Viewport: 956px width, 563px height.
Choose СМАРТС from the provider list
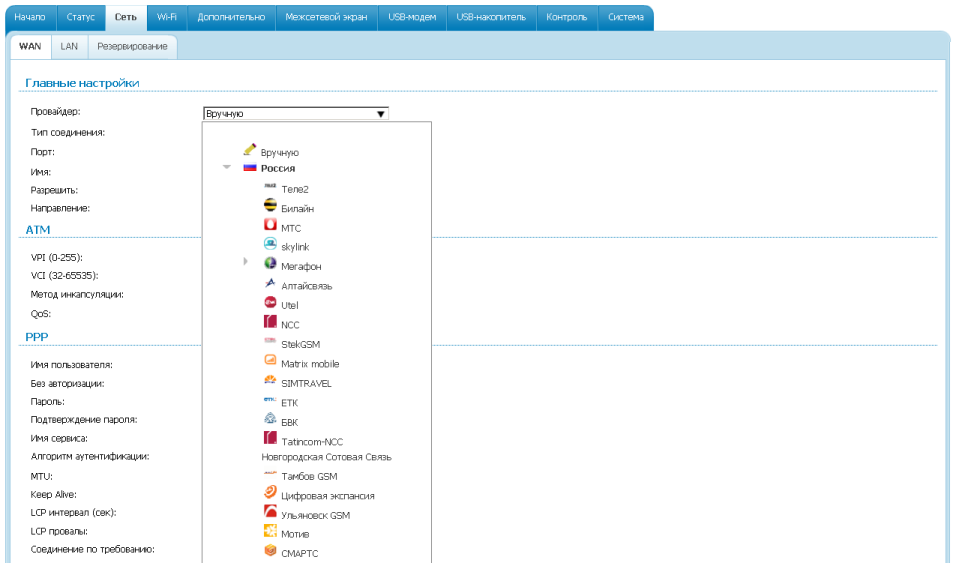(299, 554)
